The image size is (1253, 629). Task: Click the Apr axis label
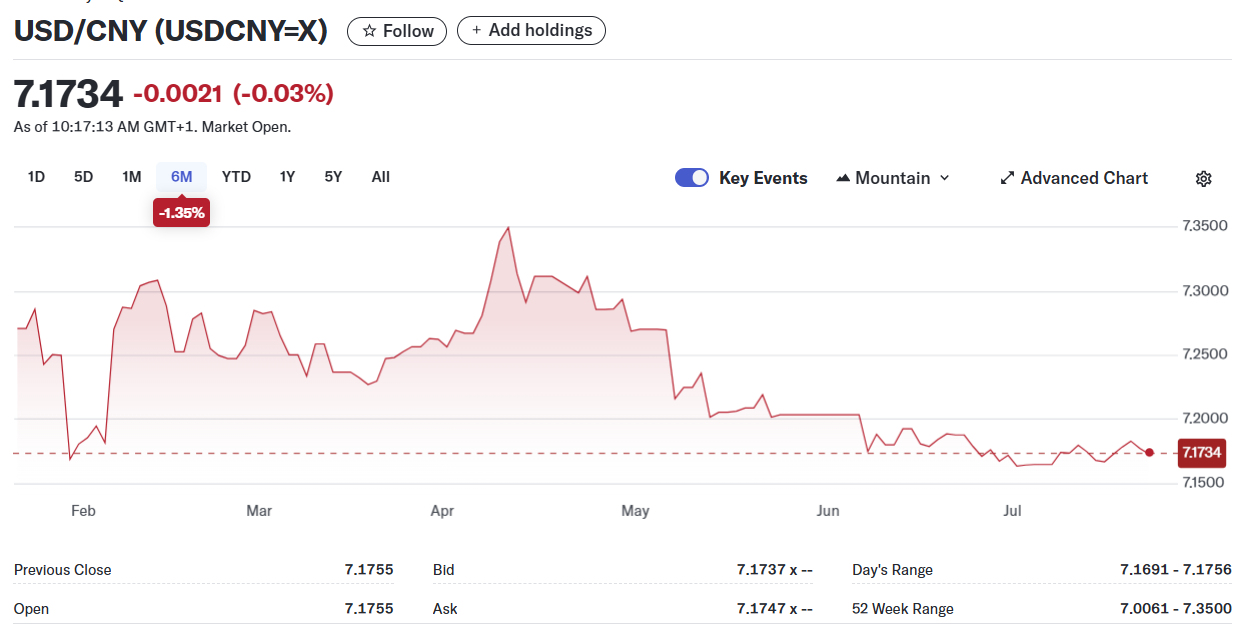point(442,511)
